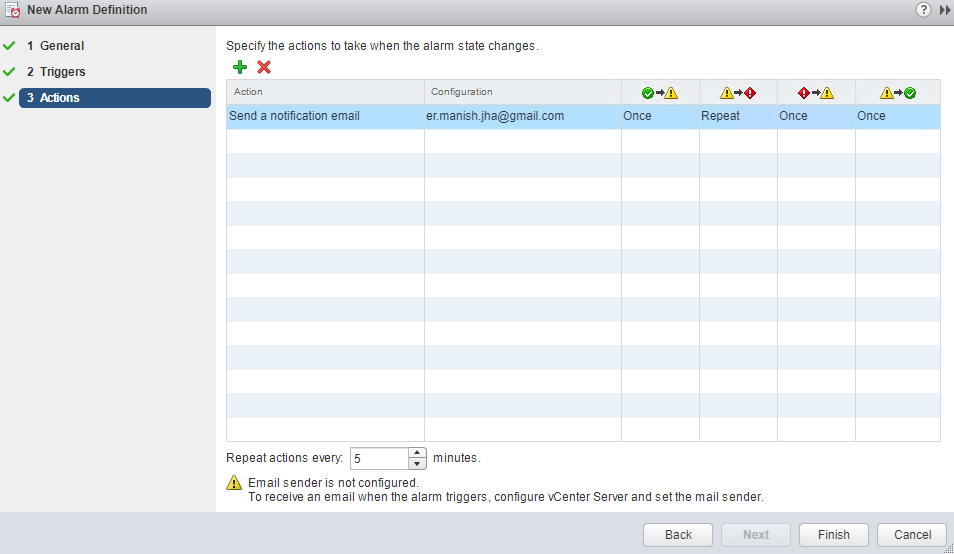Click the double arrow collapse icon in title bar
Viewport: 954px width, 554px height.
(944, 10)
